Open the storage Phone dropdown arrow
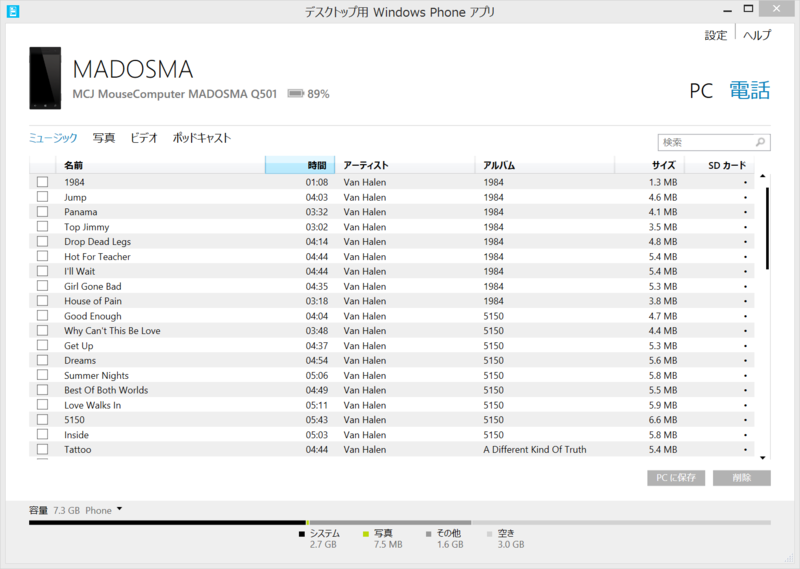Viewport: 800px width, 569px height. [119, 509]
